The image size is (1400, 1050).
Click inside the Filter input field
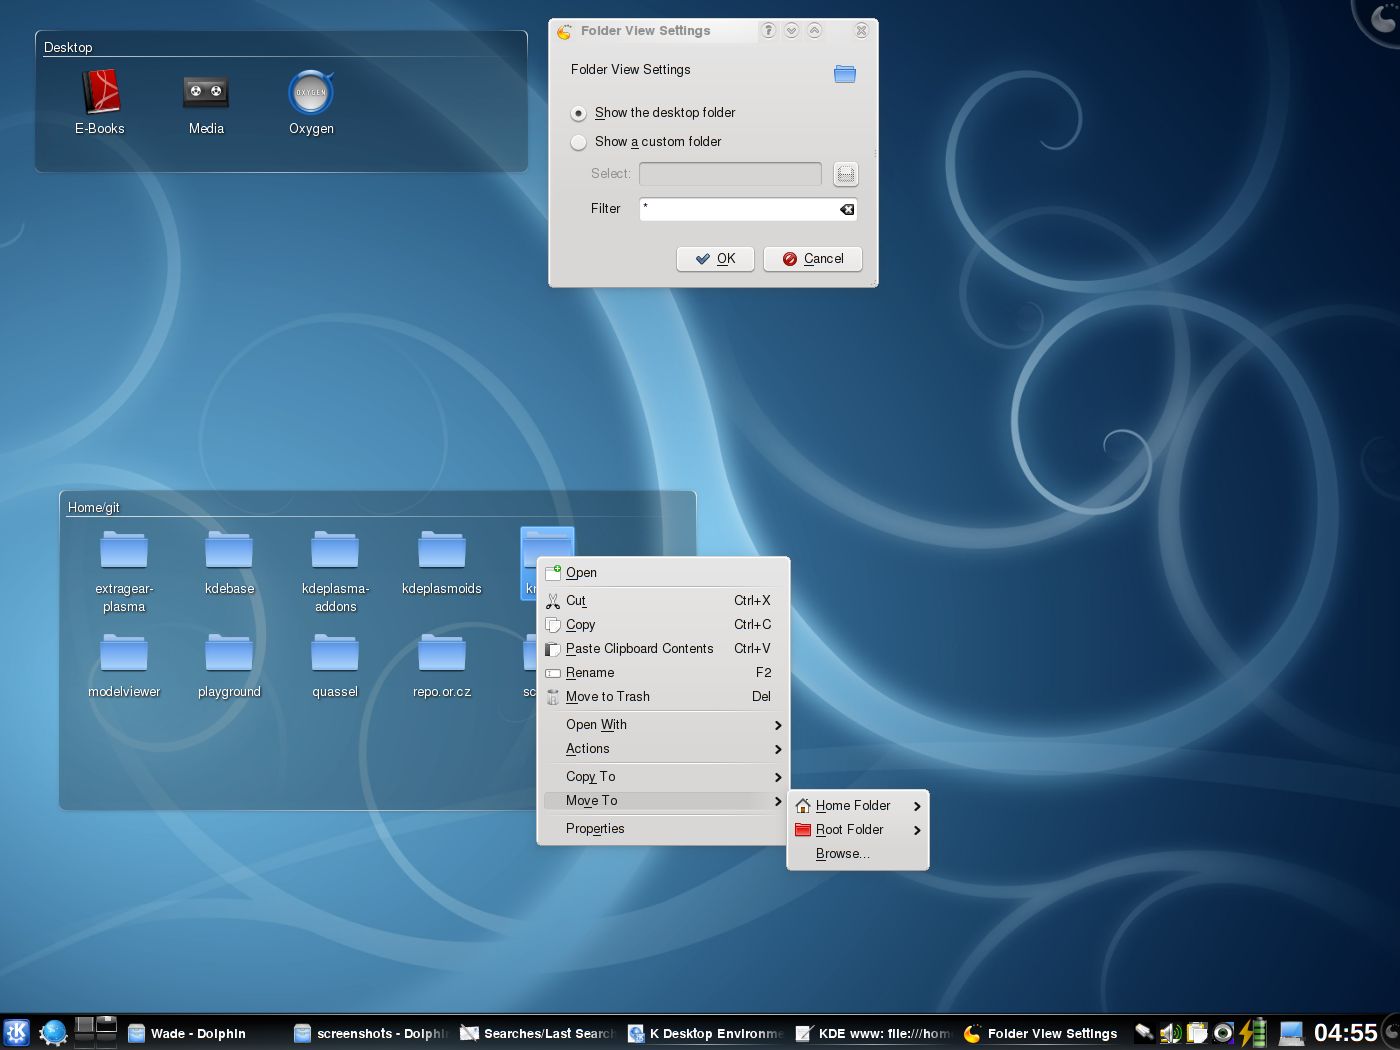coord(740,209)
